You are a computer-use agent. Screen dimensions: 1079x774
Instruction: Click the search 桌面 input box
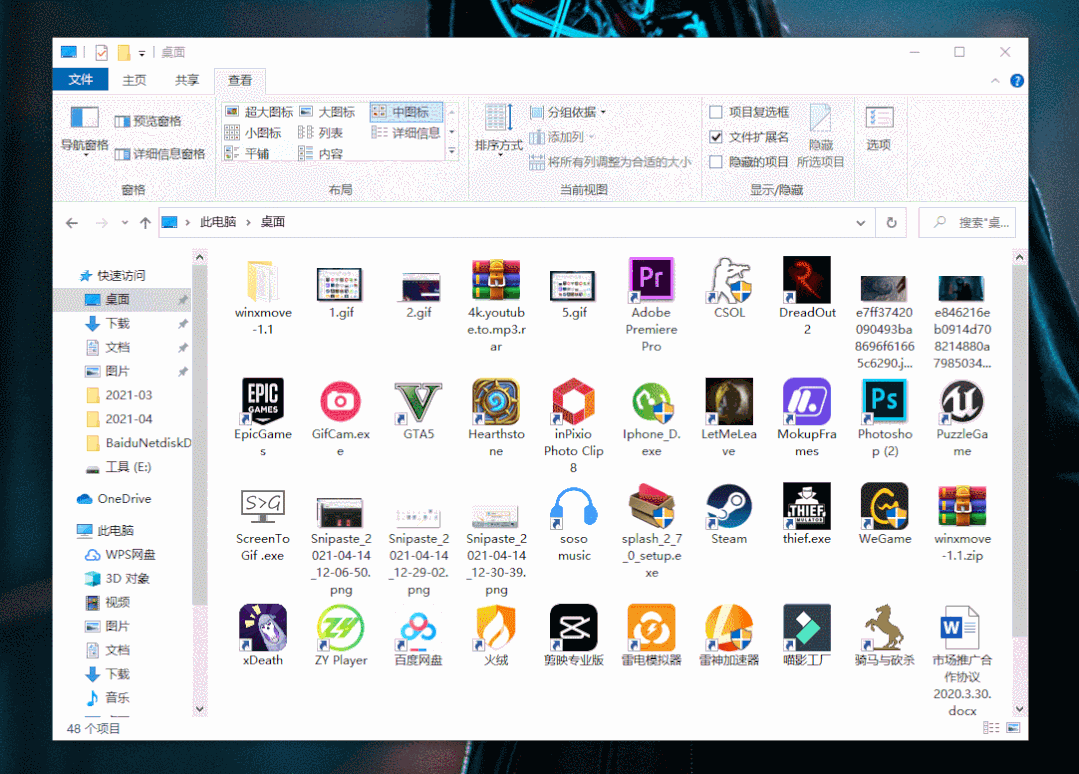968,222
